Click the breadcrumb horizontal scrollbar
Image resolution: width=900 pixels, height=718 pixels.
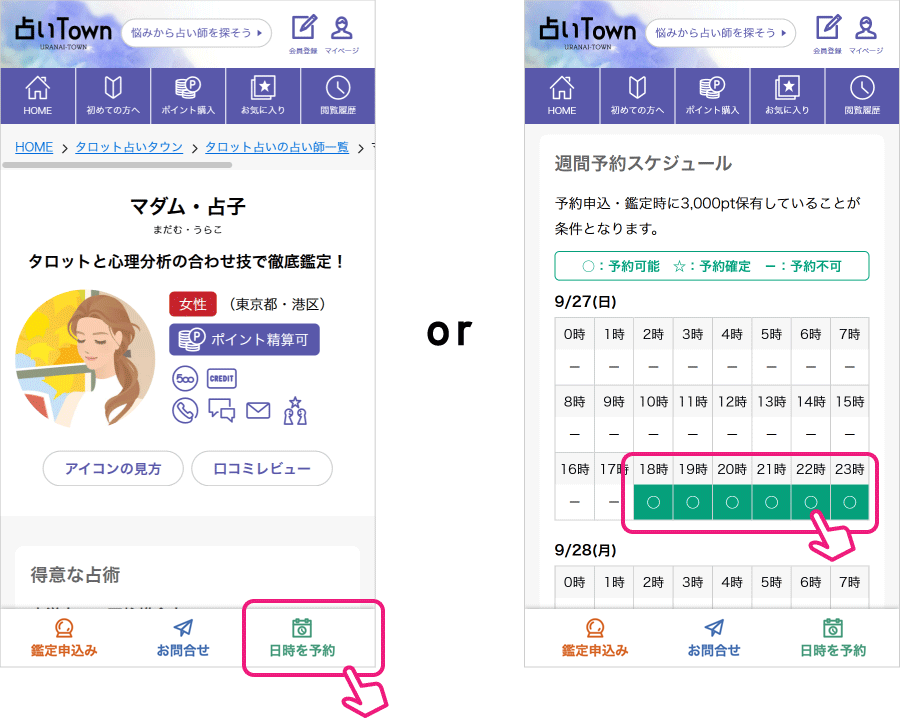(120, 164)
